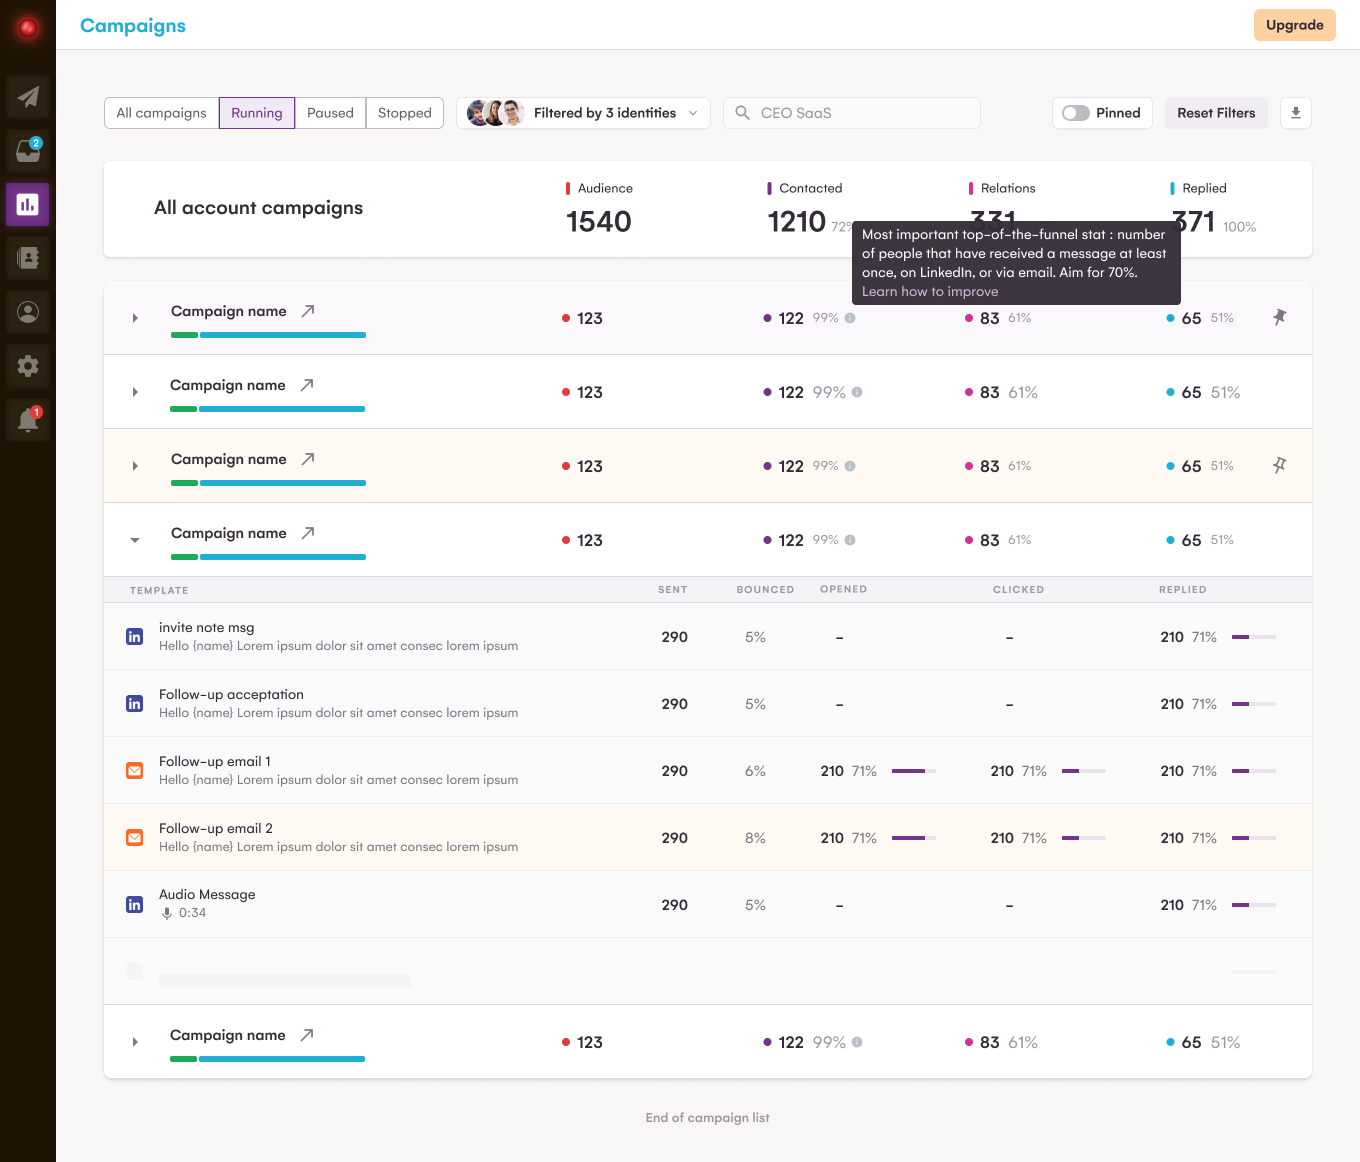Open the settings gear in sidebar
Screen dimensions: 1360x1162
coord(28,366)
